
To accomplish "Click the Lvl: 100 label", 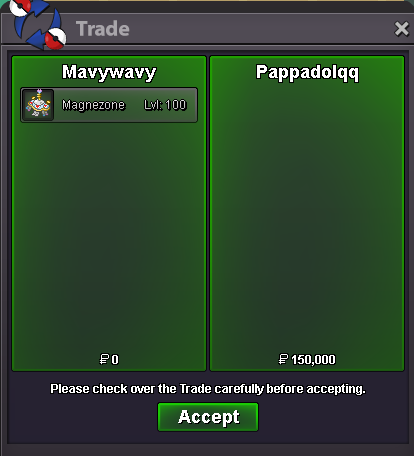I will pos(165,105).
